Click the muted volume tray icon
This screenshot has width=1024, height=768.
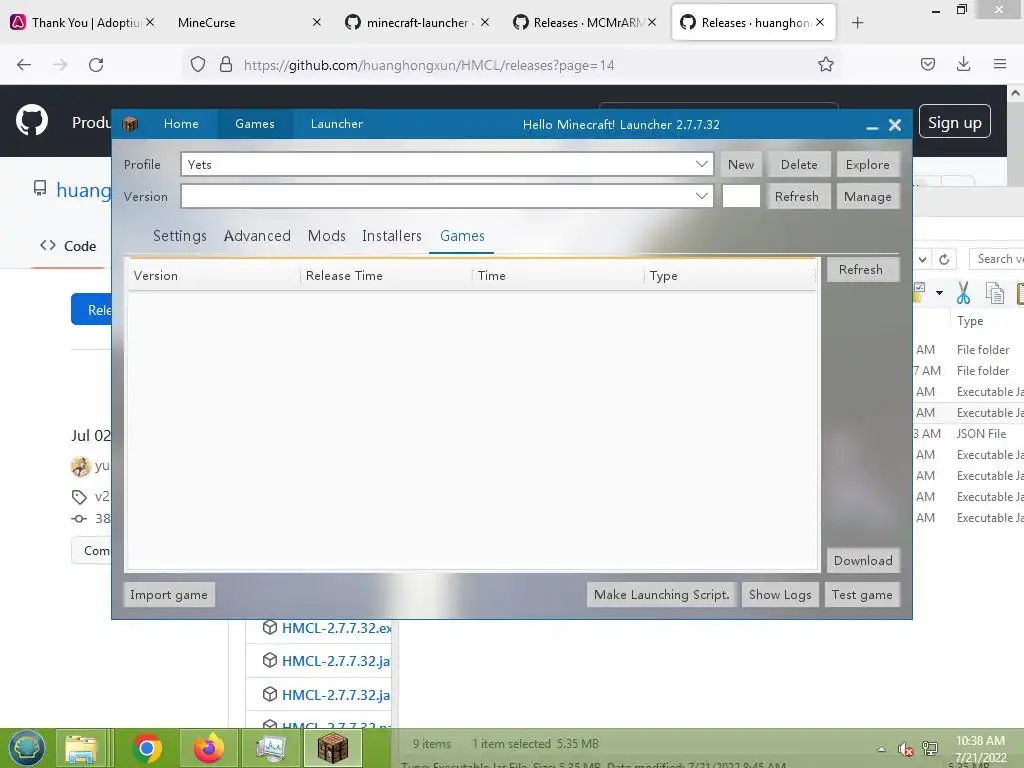point(905,749)
